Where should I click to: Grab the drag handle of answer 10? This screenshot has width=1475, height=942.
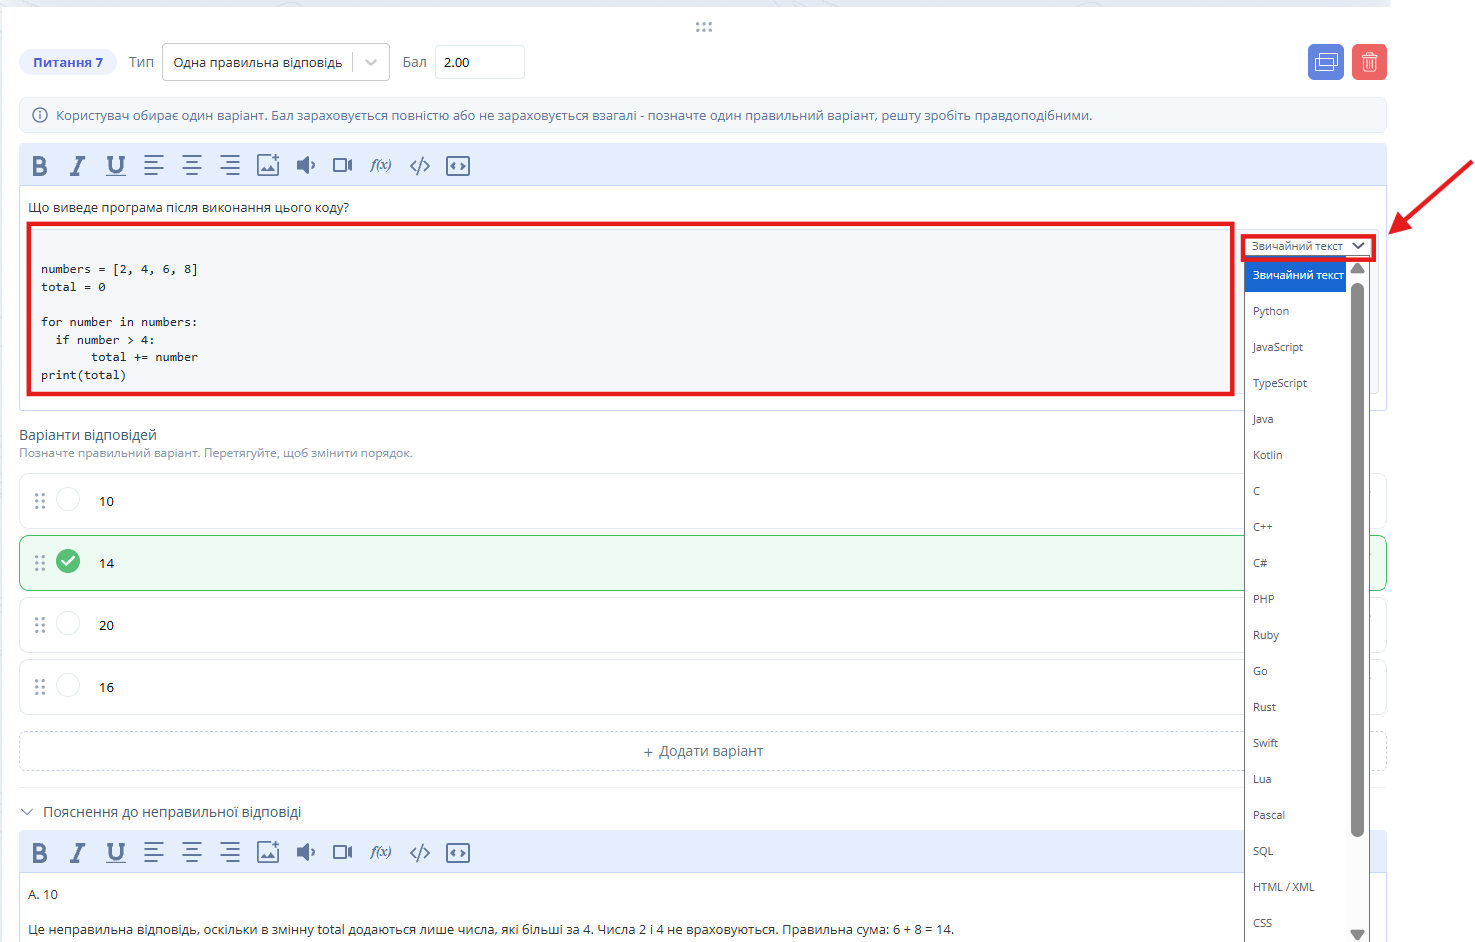(x=40, y=501)
